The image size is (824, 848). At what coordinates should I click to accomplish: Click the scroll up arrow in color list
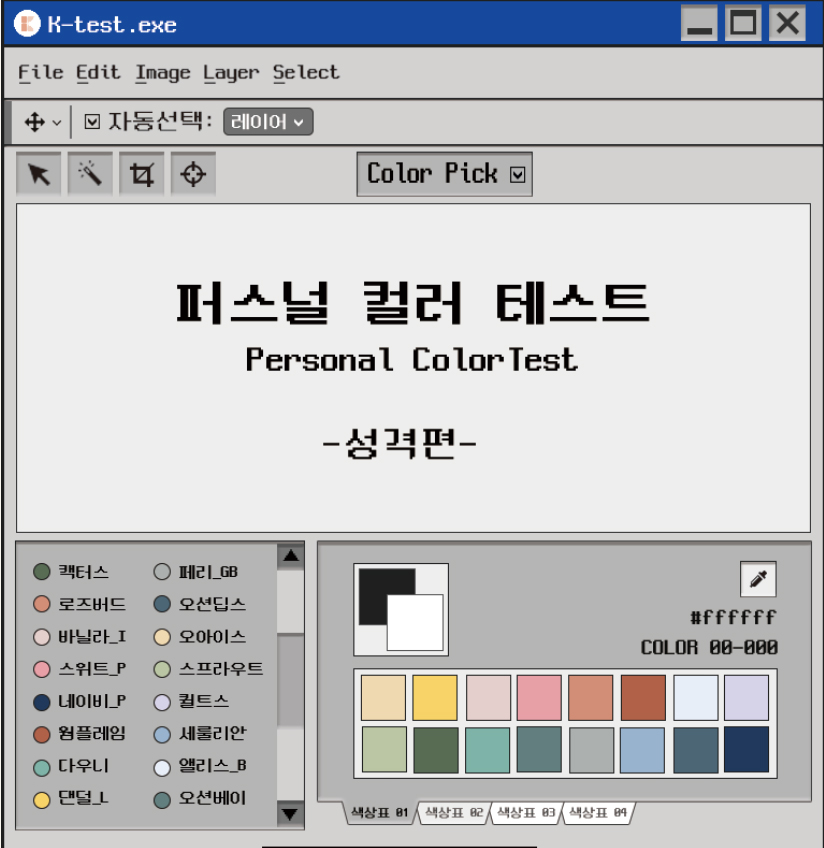click(290, 556)
